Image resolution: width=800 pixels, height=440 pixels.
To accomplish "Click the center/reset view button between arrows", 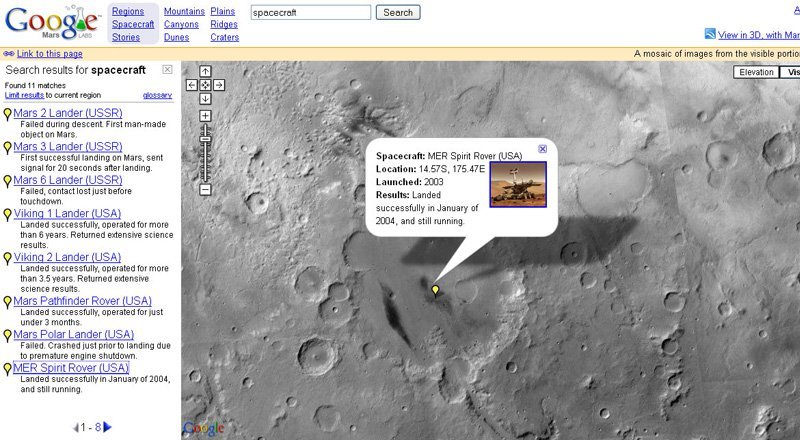I will click(205, 85).
